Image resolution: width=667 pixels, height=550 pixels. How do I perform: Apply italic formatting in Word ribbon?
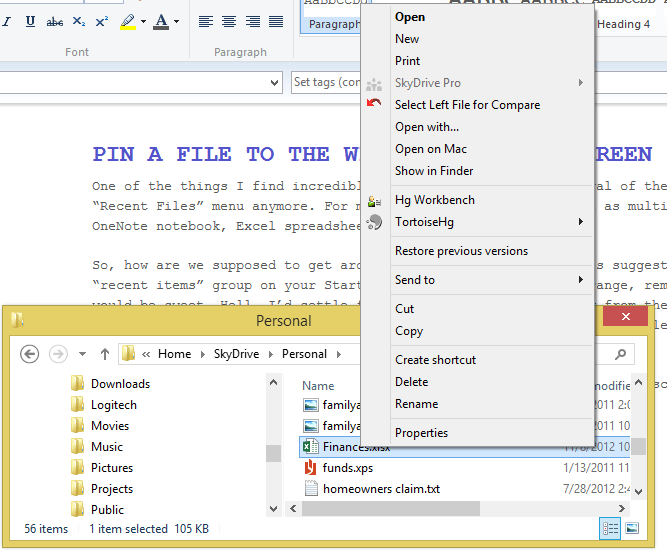click(x=6, y=21)
